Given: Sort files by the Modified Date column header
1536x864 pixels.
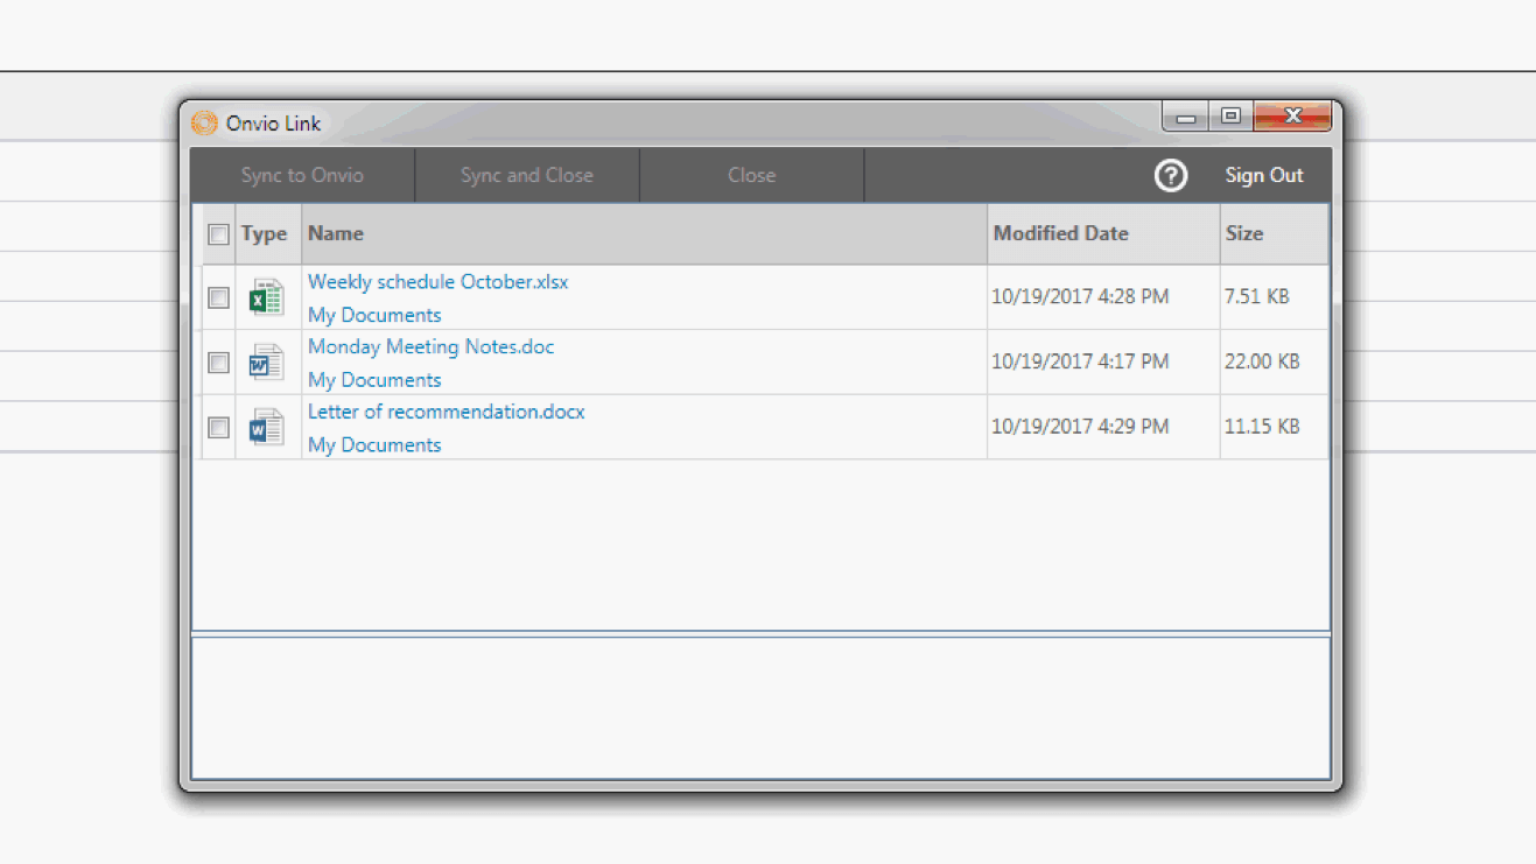Looking at the screenshot, I should [x=1060, y=233].
